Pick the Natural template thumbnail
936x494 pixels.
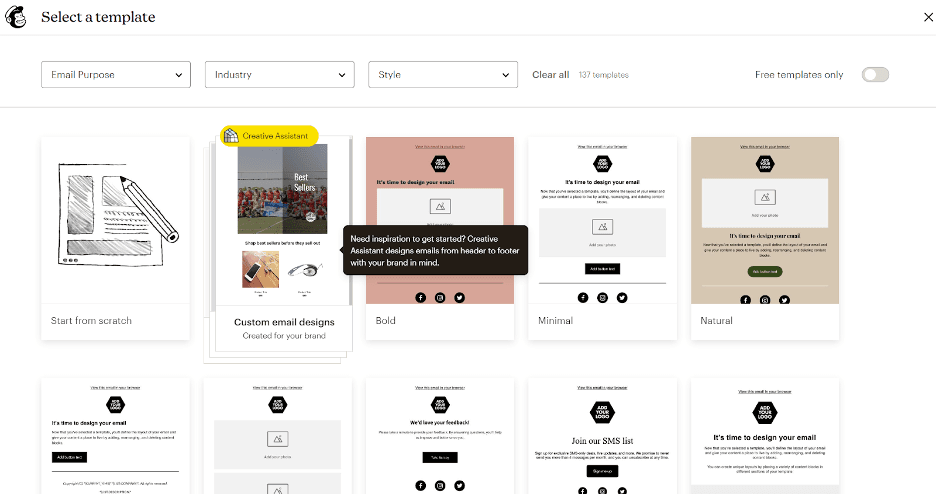(x=765, y=220)
